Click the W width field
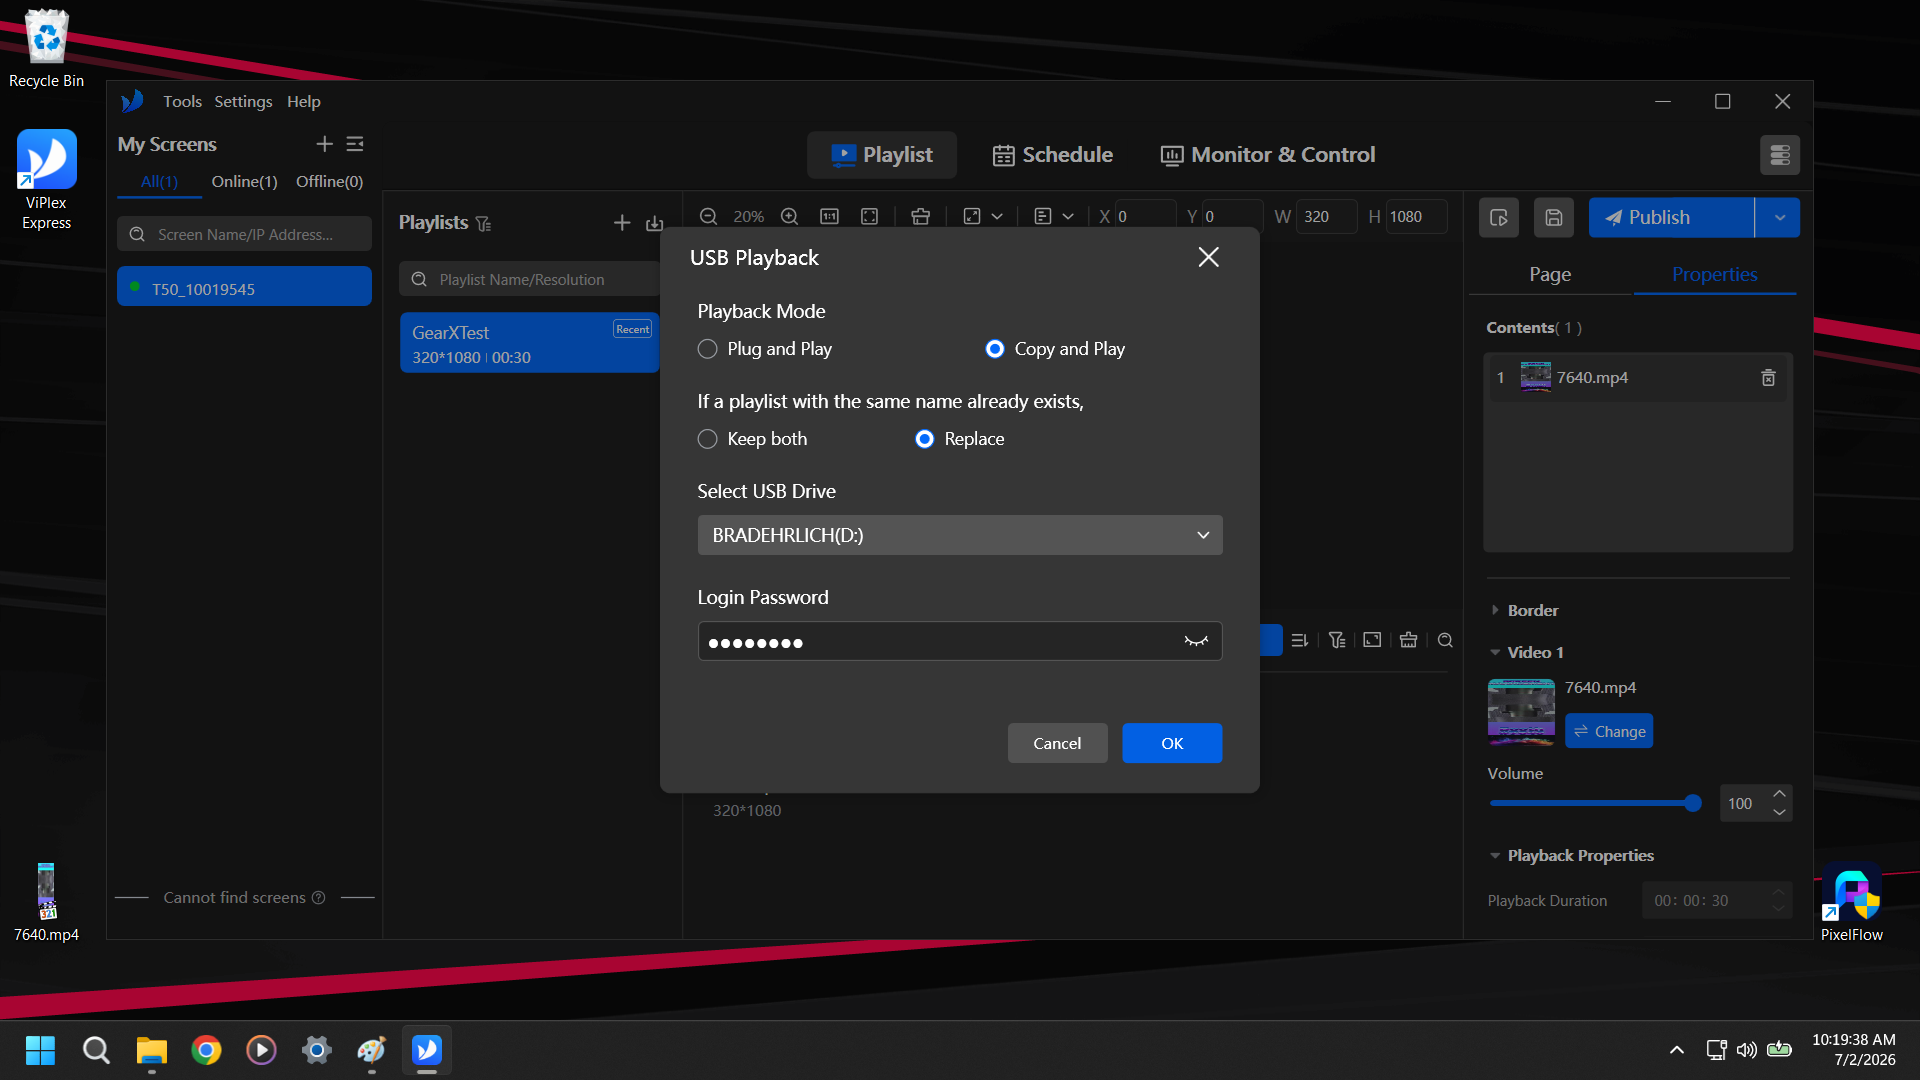Viewport: 1920px width, 1080px height. pyautogui.click(x=1326, y=217)
